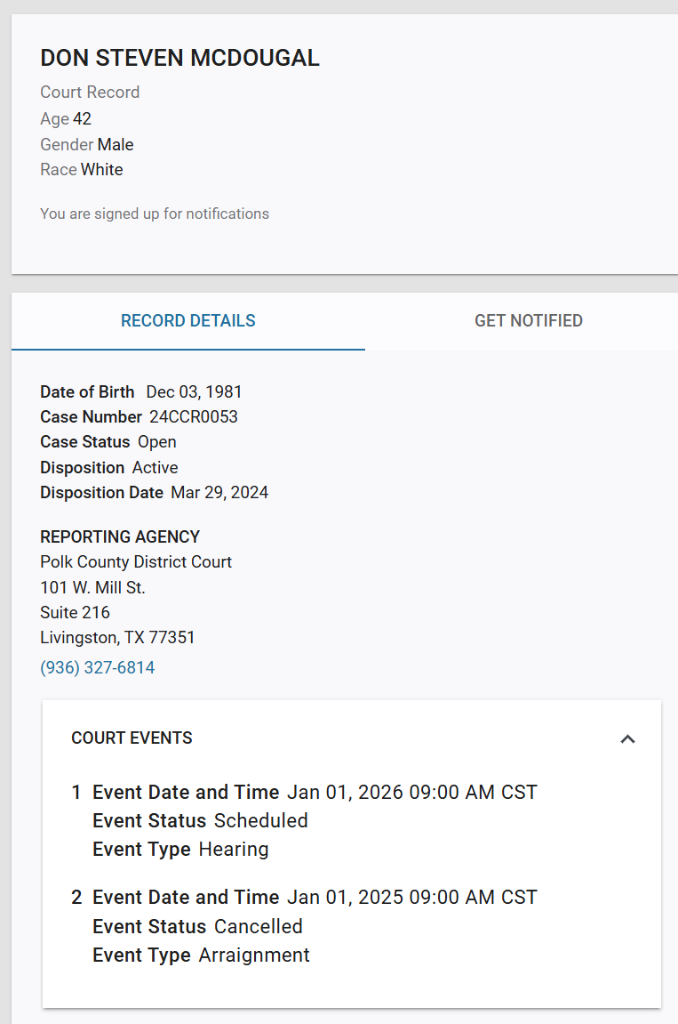Viewport: 678px width, 1024px height.
Task: Click the notifications sign-up status text
Action: tap(154, 213)
